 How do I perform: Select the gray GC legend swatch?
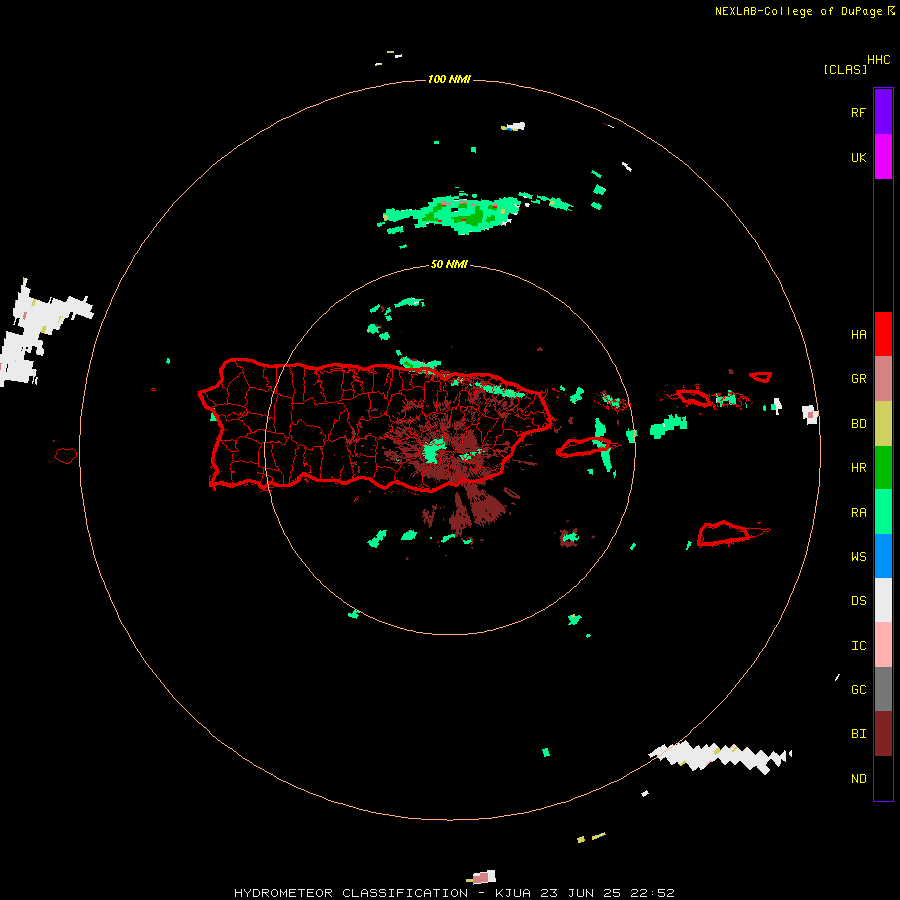tap(883, 689)
